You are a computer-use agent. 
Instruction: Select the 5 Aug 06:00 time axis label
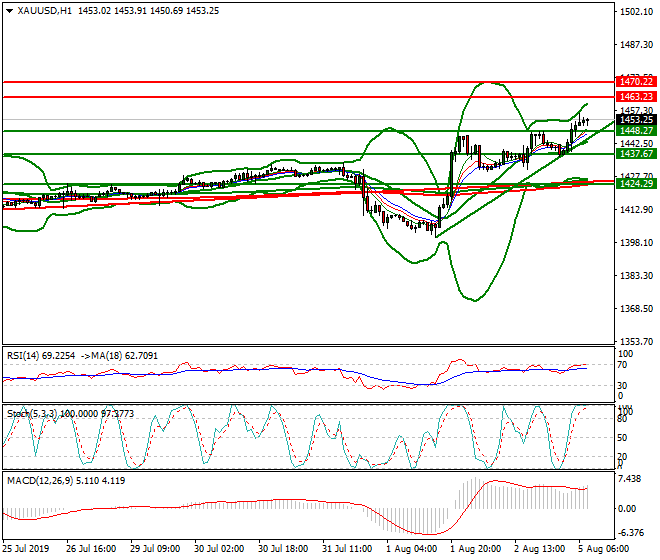coord(604,549)
